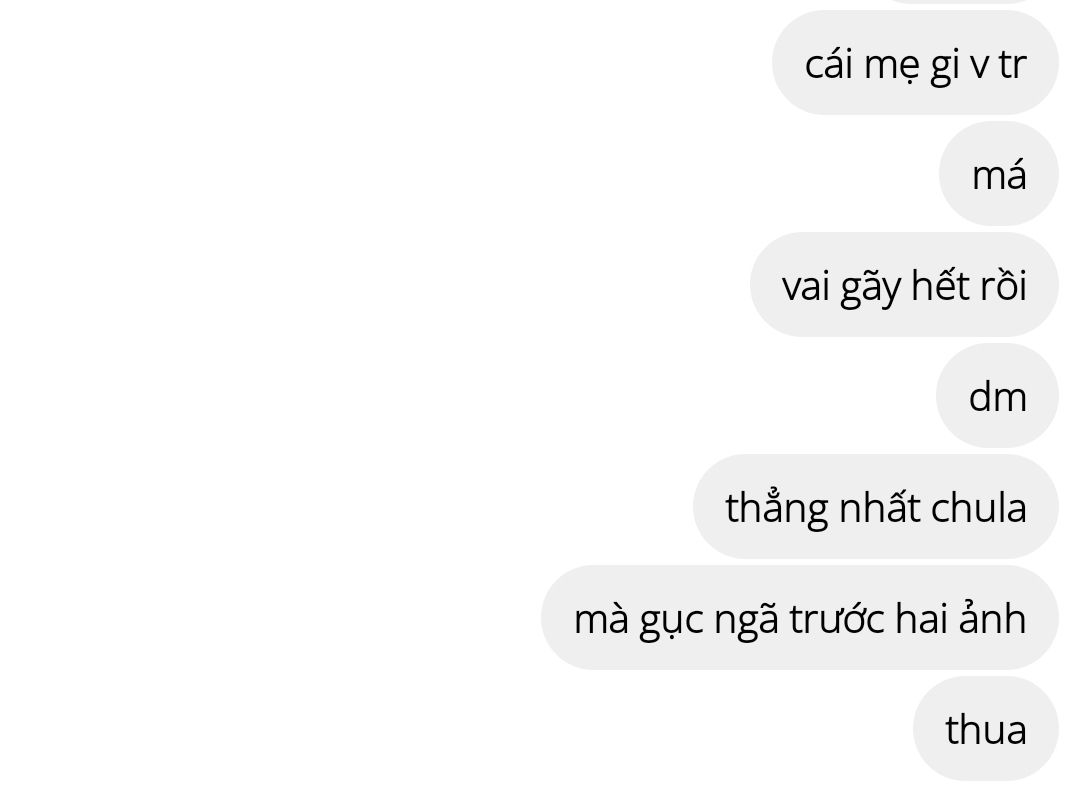This screenshot has height=785, width=1080.
Task: Click the "má" chat message
Action: (x=999, y=174)
